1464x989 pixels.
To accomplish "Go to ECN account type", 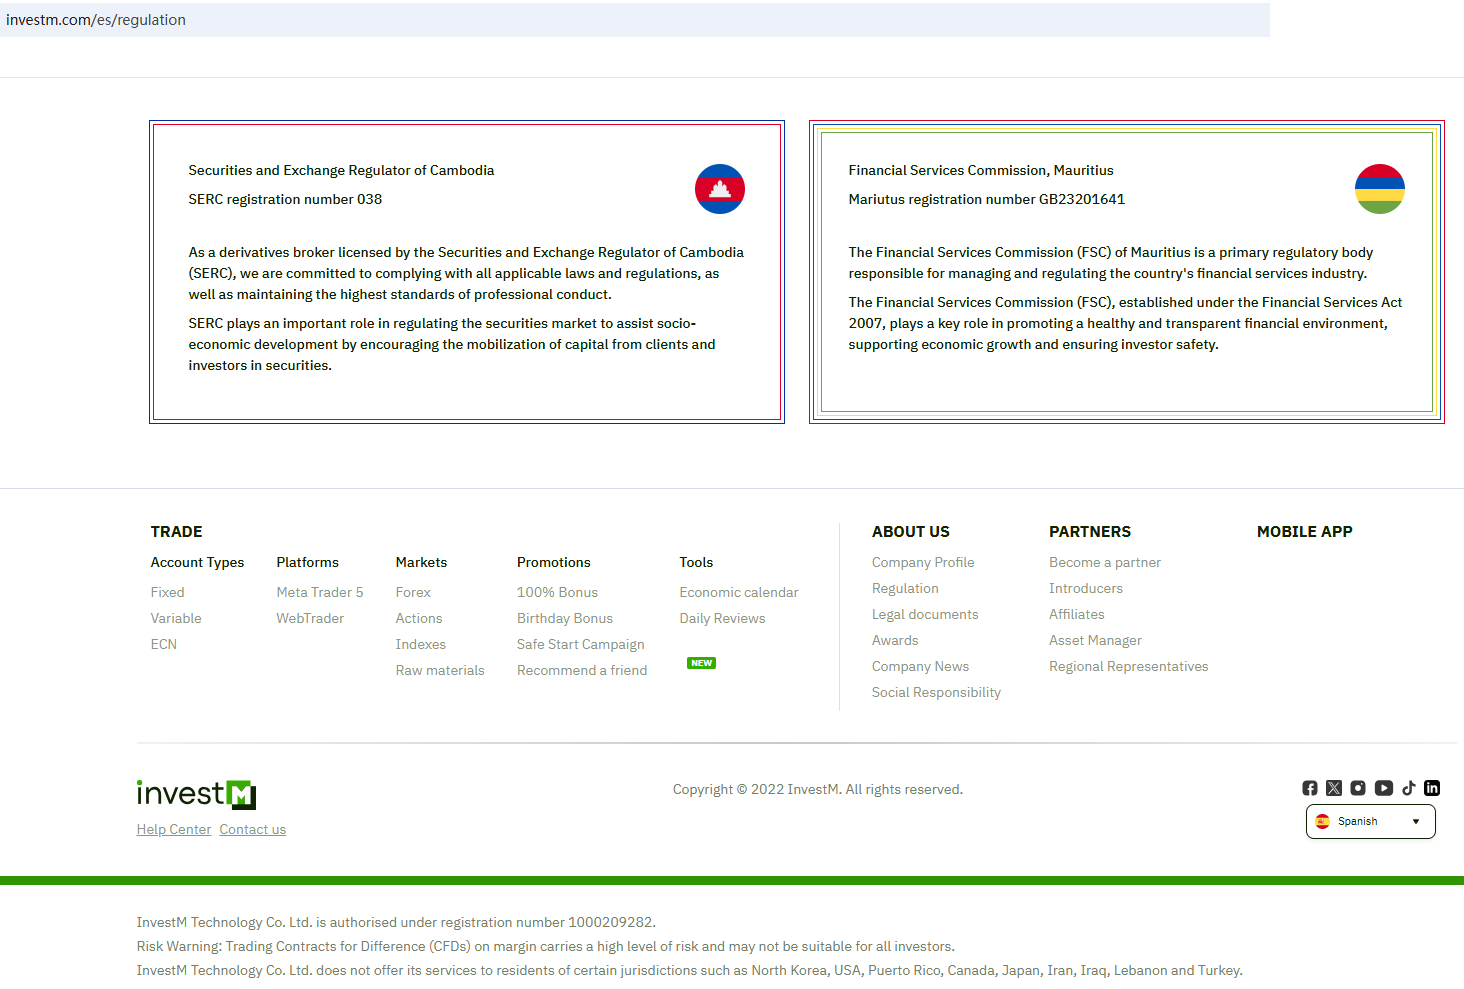I will [x=164, y=644].
